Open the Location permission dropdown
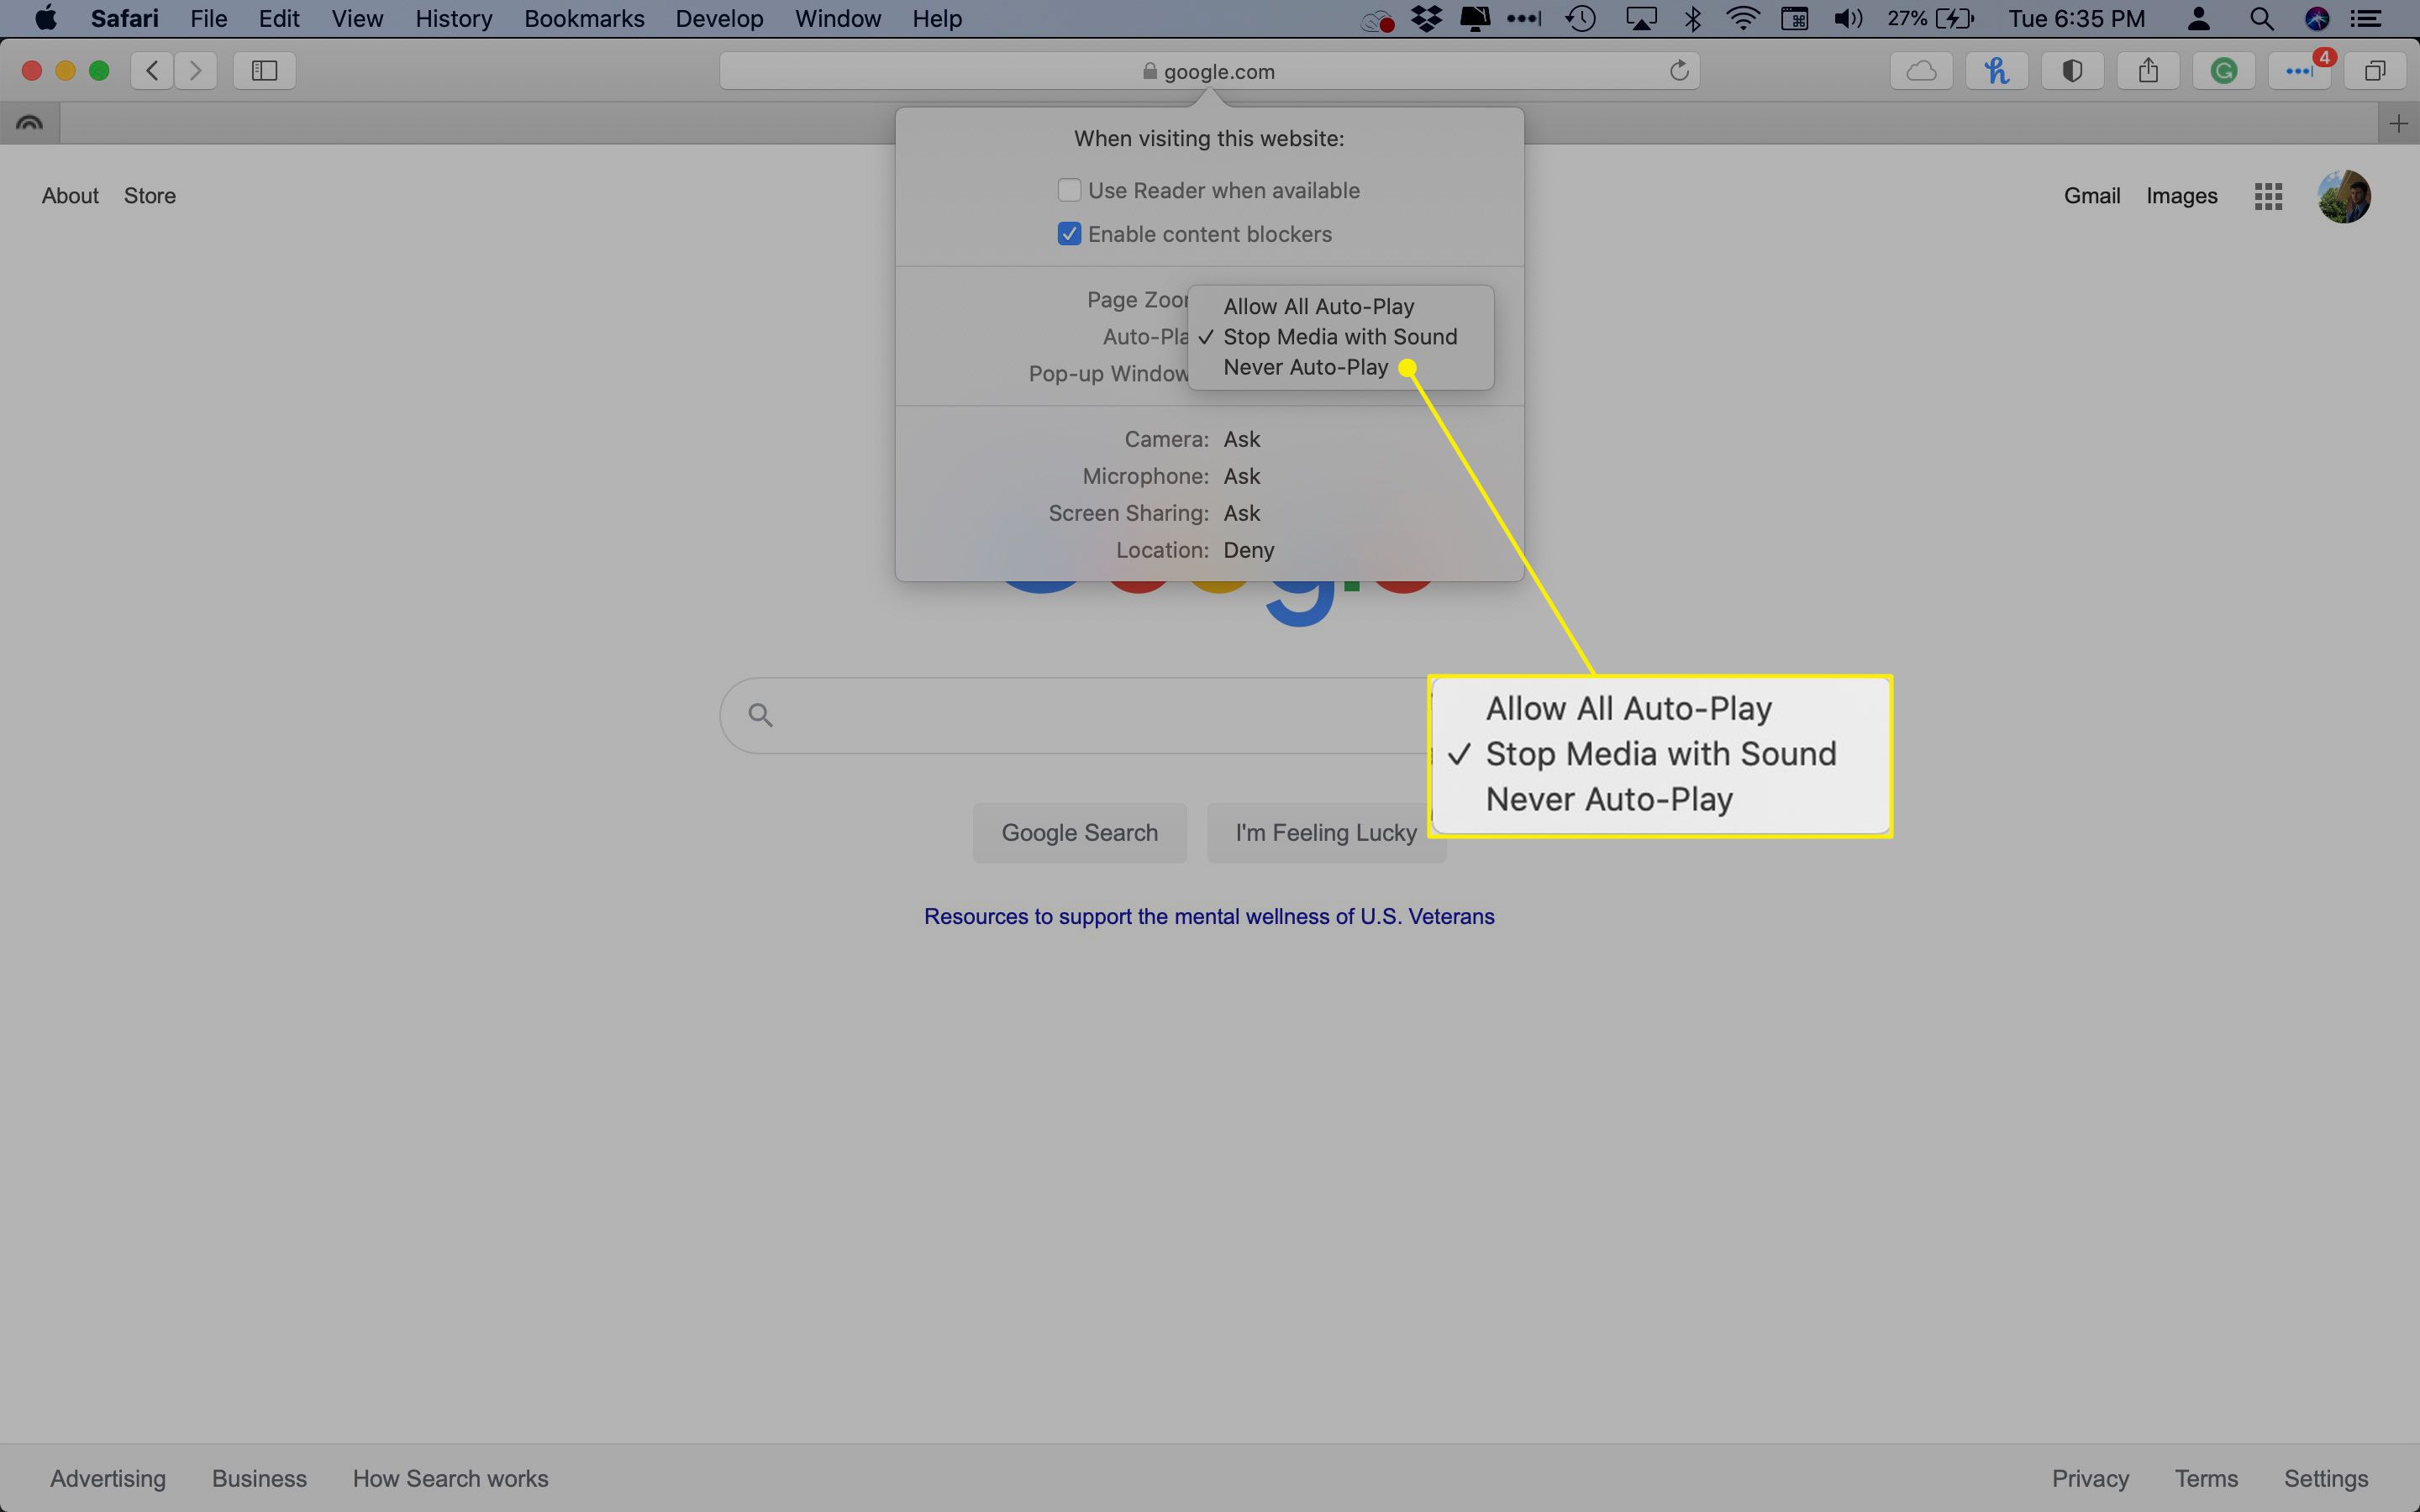Image resolution: width=2420 pixels, height=1512 pixels. pyautogui.click(x=1248, y=550)
